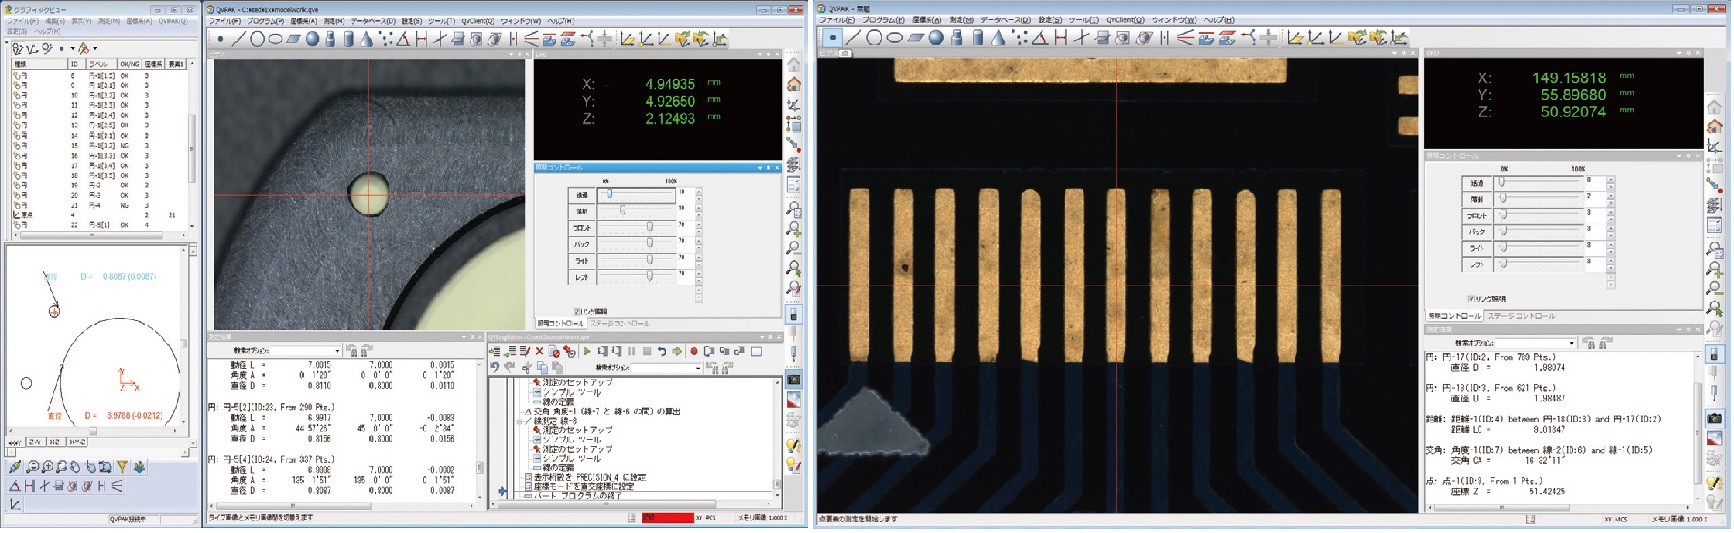Click the red X delete icon in program editor
Viewport: 1734px width, 533px height.
click(x=540, y=352)
